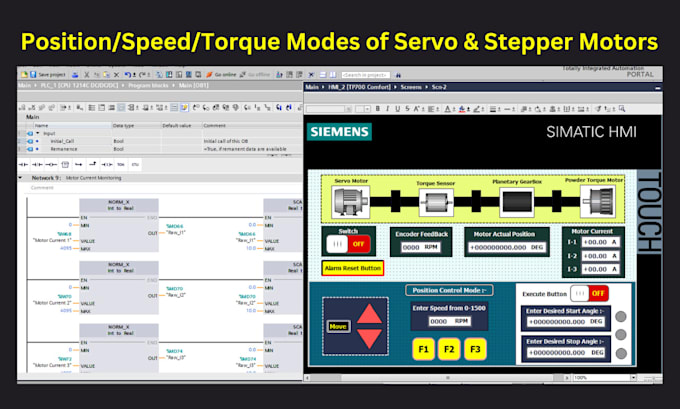
Task: Click the Undo arrow icon
Action: [128, 75]
